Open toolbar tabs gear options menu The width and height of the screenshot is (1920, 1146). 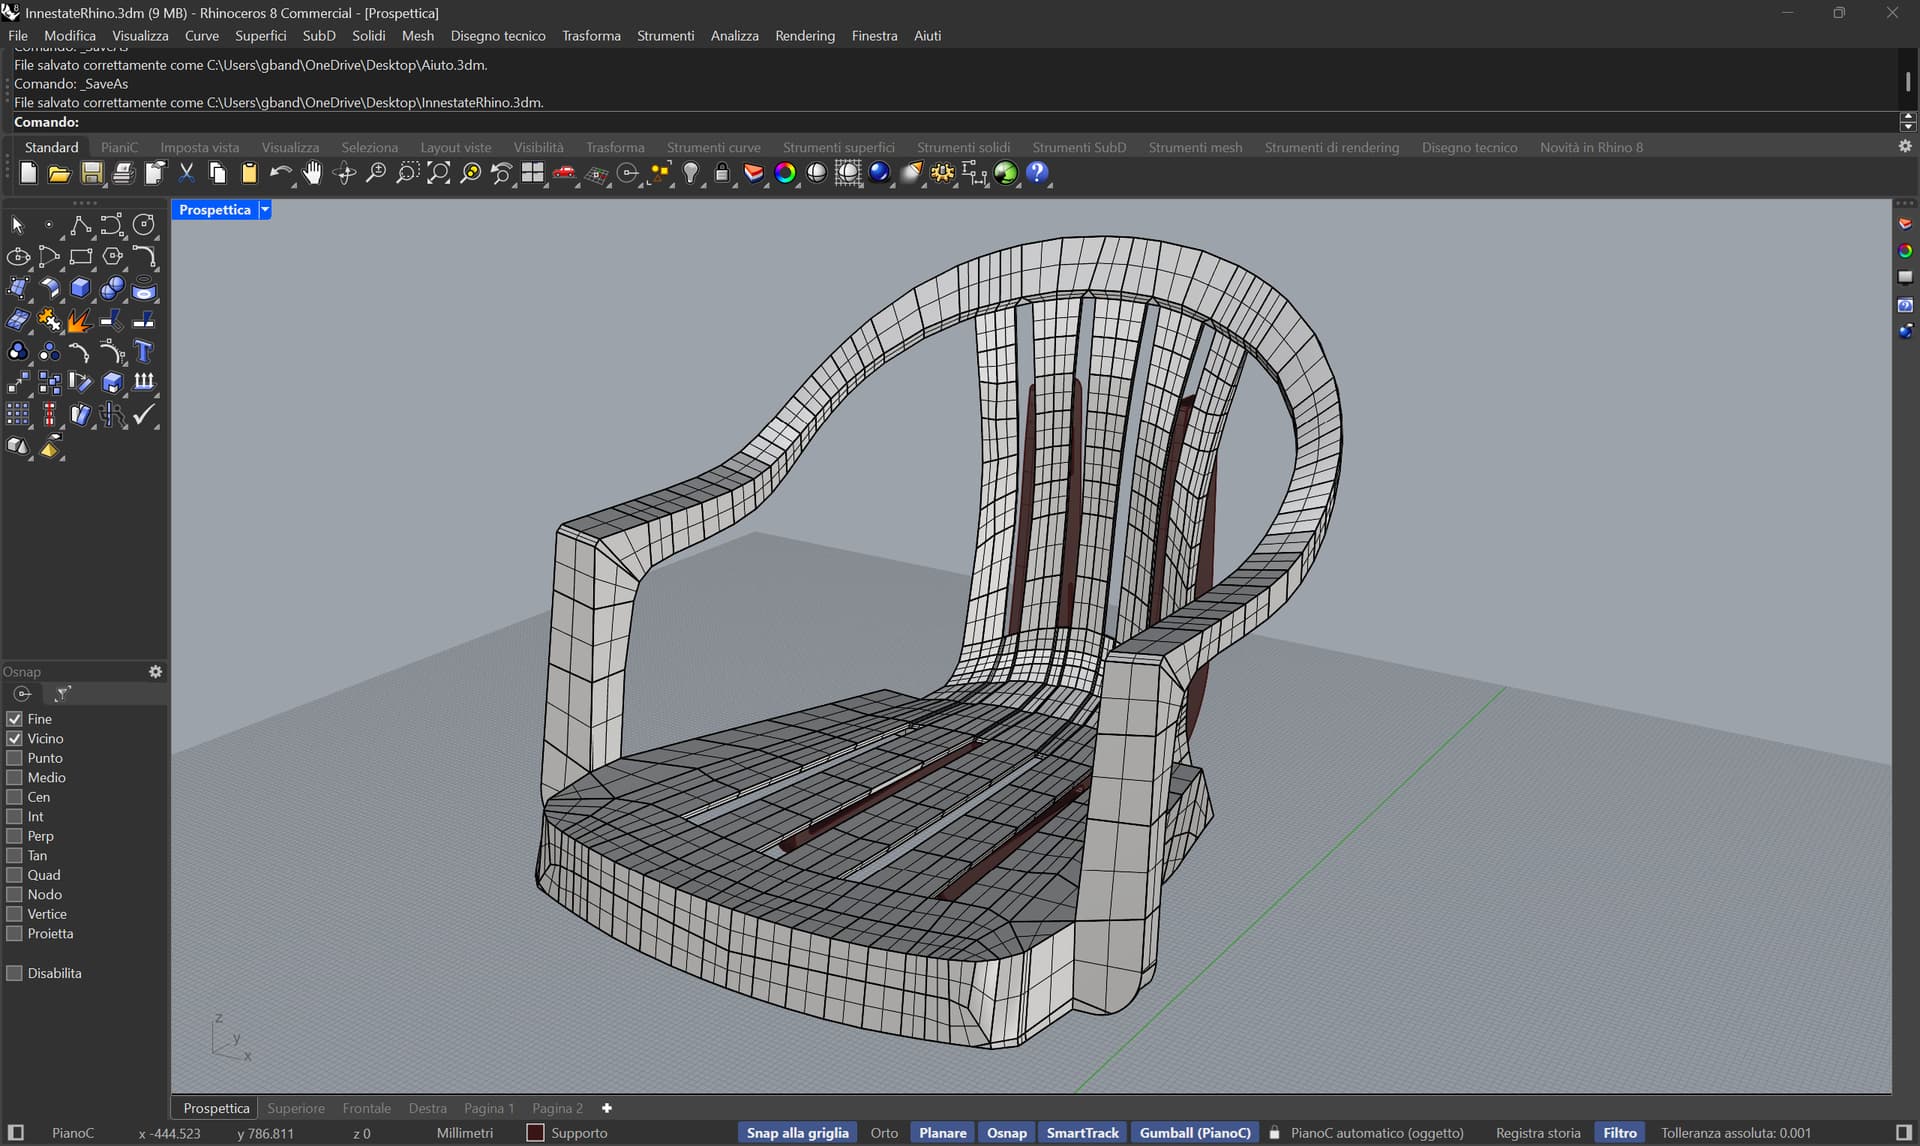point(1904,146)
